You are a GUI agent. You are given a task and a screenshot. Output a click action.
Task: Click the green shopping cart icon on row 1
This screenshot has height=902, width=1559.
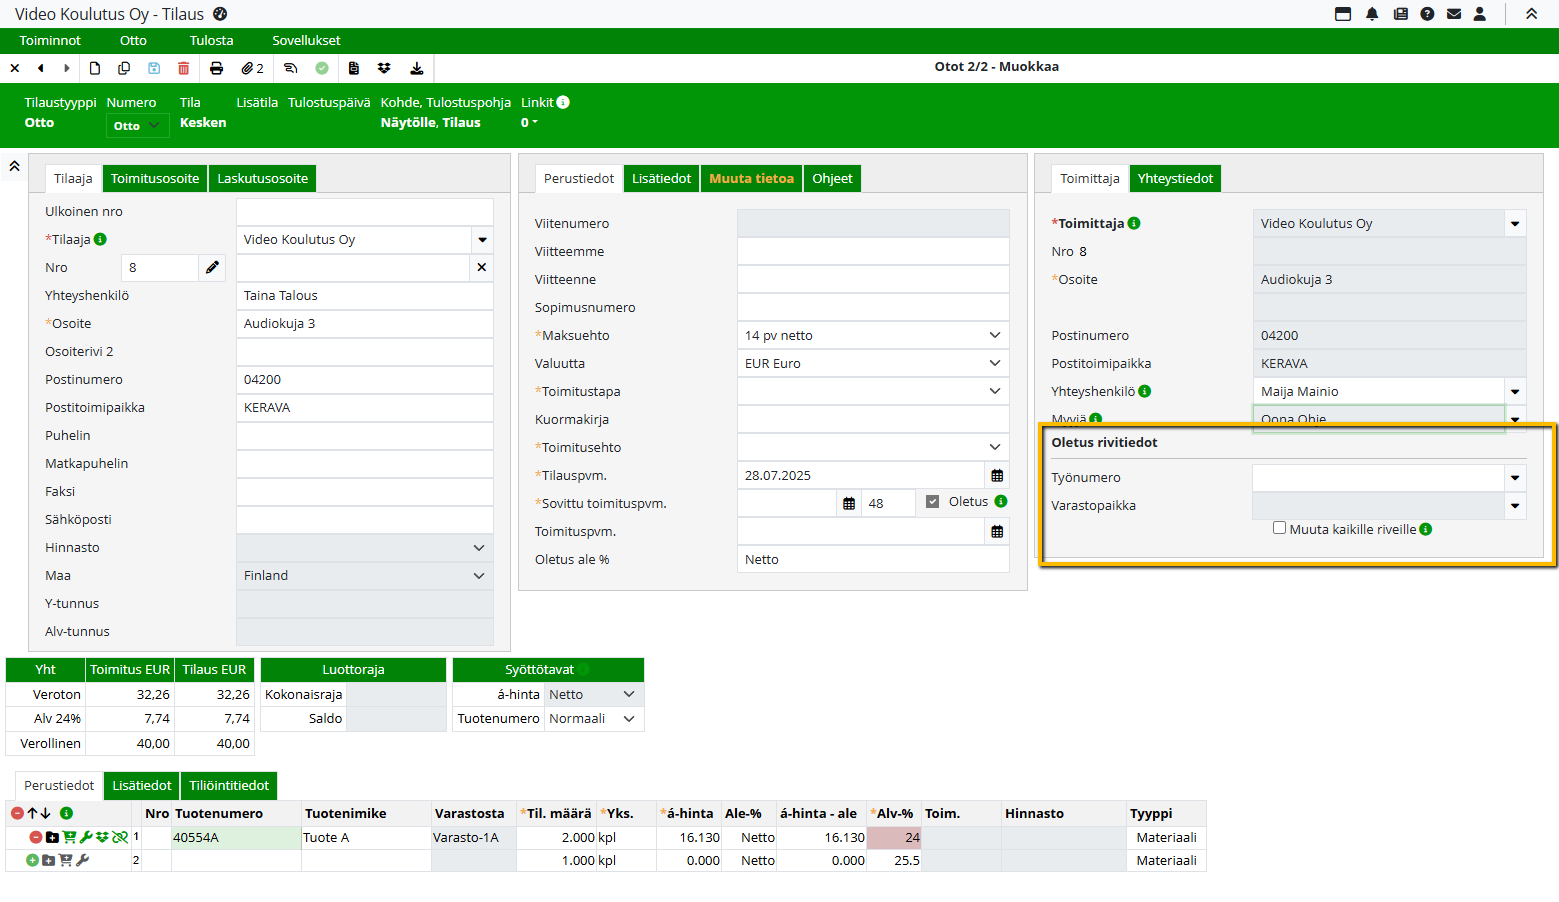[69, 837]
